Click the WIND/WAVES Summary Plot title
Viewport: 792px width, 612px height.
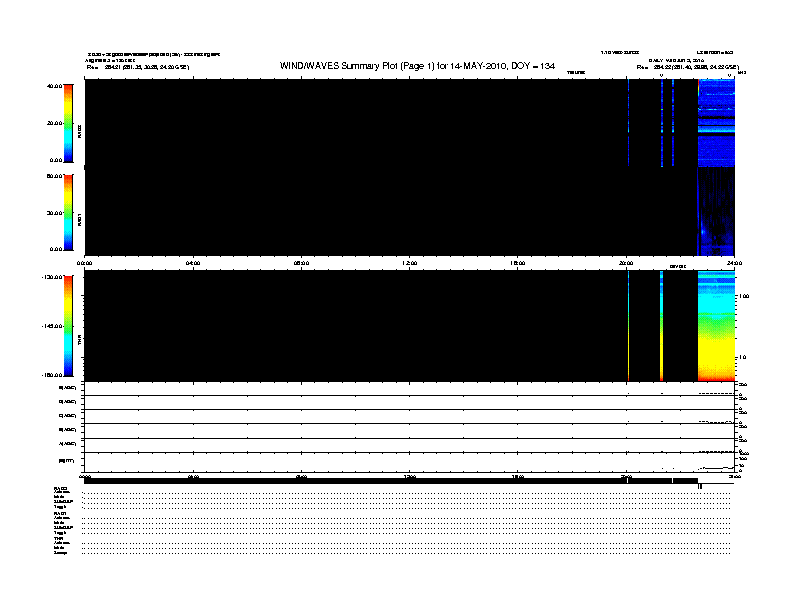tap(417, 66)
